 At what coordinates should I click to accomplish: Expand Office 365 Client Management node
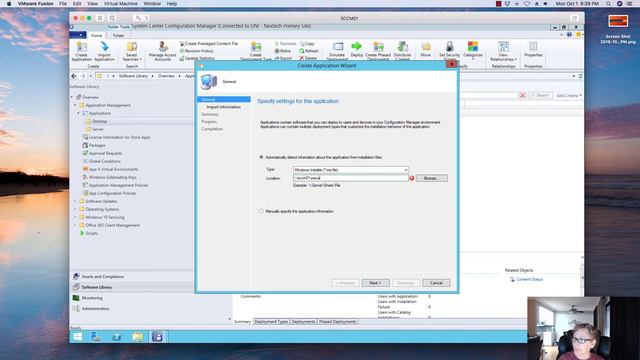(76, 225)
